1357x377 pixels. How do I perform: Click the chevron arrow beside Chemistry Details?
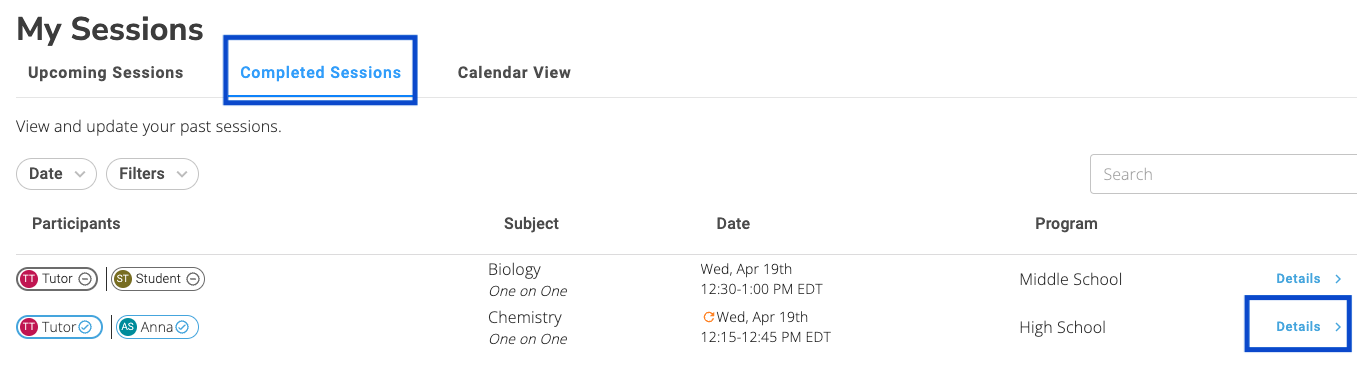1338,327
